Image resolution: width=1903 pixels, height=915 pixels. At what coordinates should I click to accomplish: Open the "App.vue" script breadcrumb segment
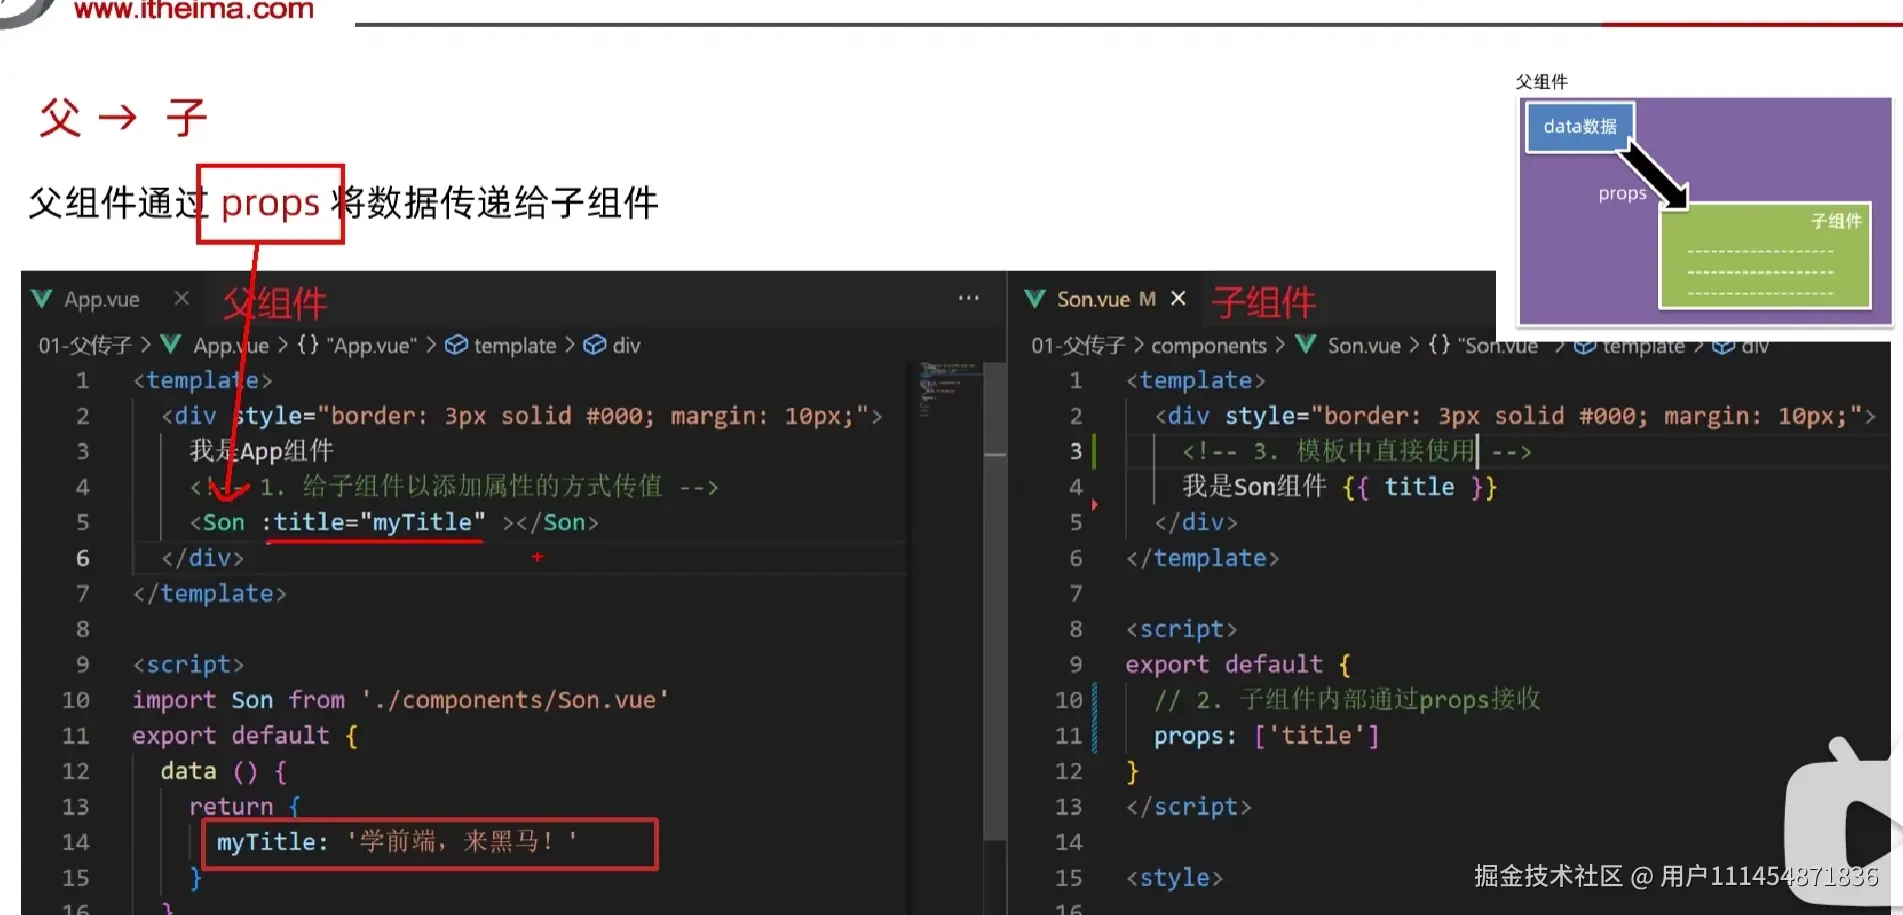pos(371,346)
